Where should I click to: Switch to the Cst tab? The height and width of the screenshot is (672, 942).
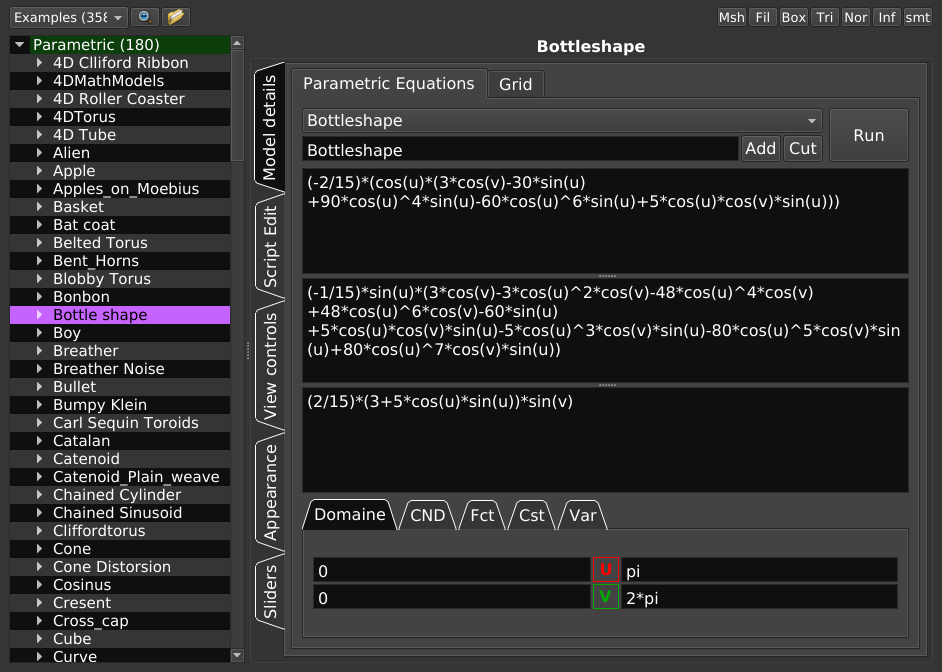[x=531, y=515]
